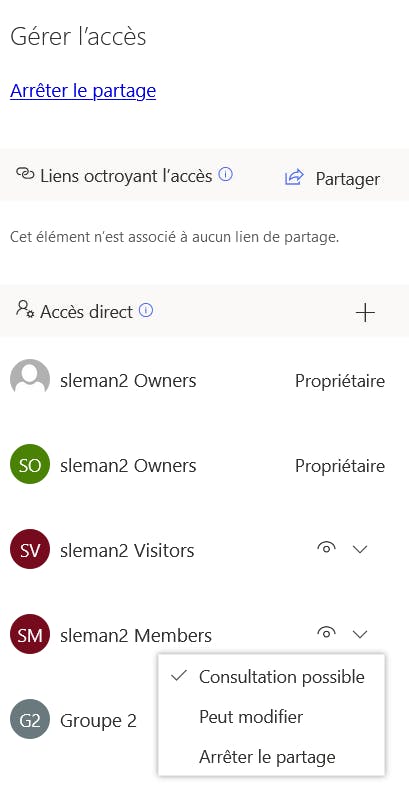Image resolution: width=409 pixels, height=796 pixels.
Task: Click the eye icon for sleman2 Visitors
Action: pos(326,547)
